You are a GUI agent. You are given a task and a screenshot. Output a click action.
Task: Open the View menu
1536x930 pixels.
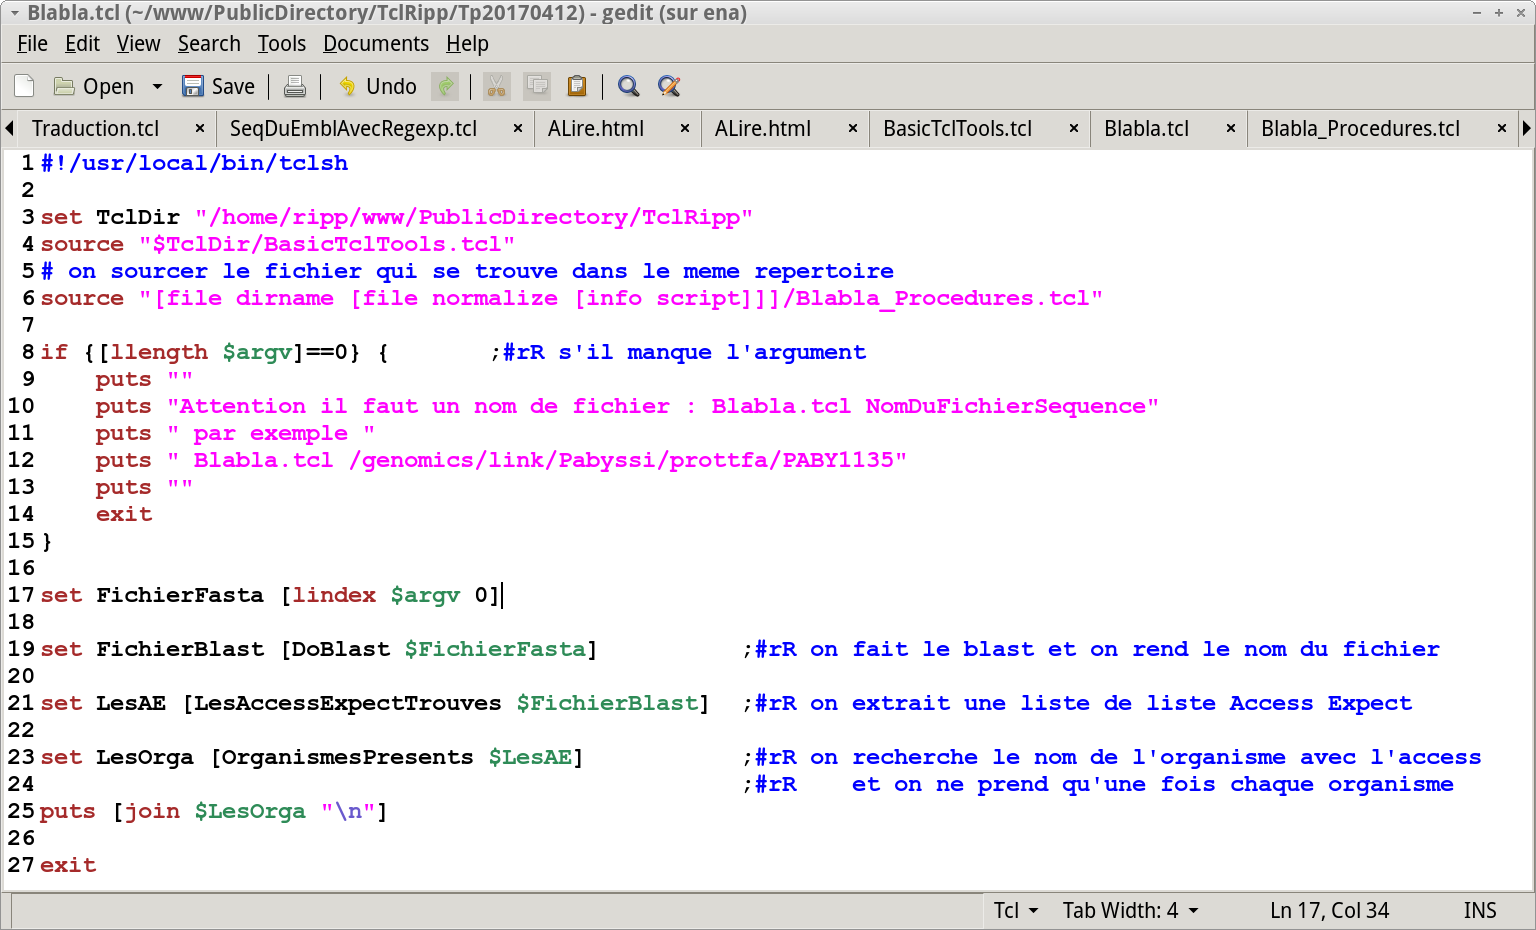pyautogui.click(x=138, y=44)
